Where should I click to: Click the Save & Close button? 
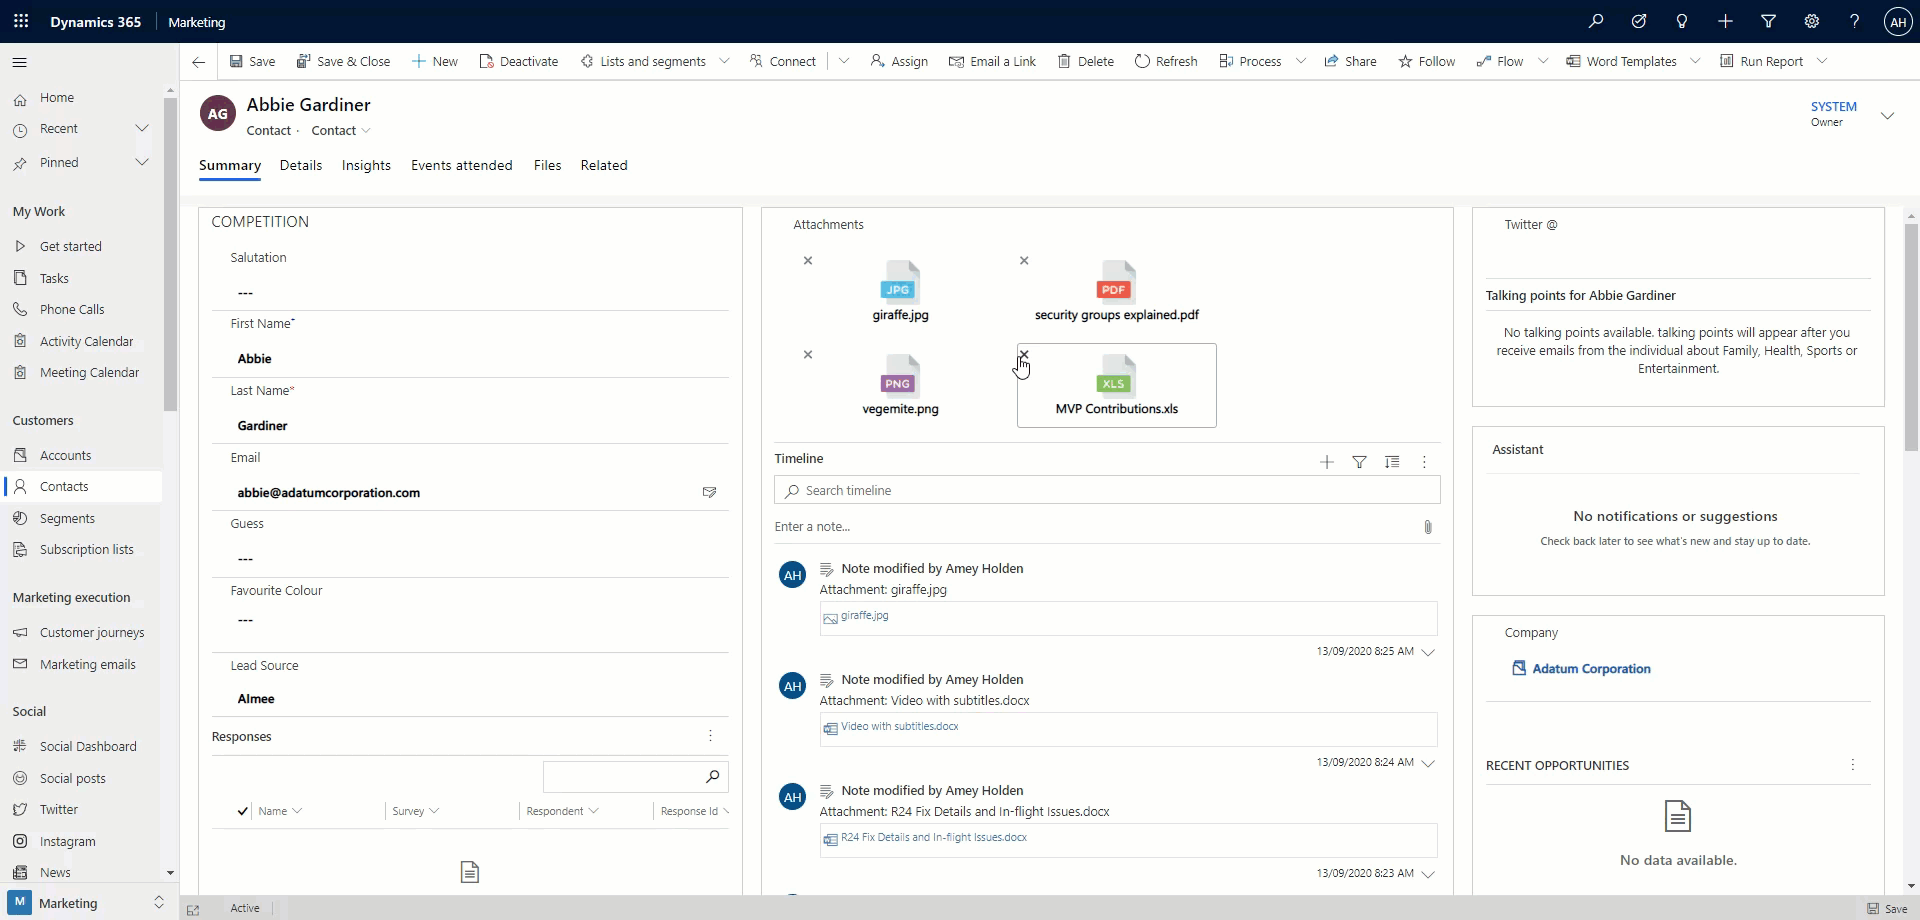point(343,61)
